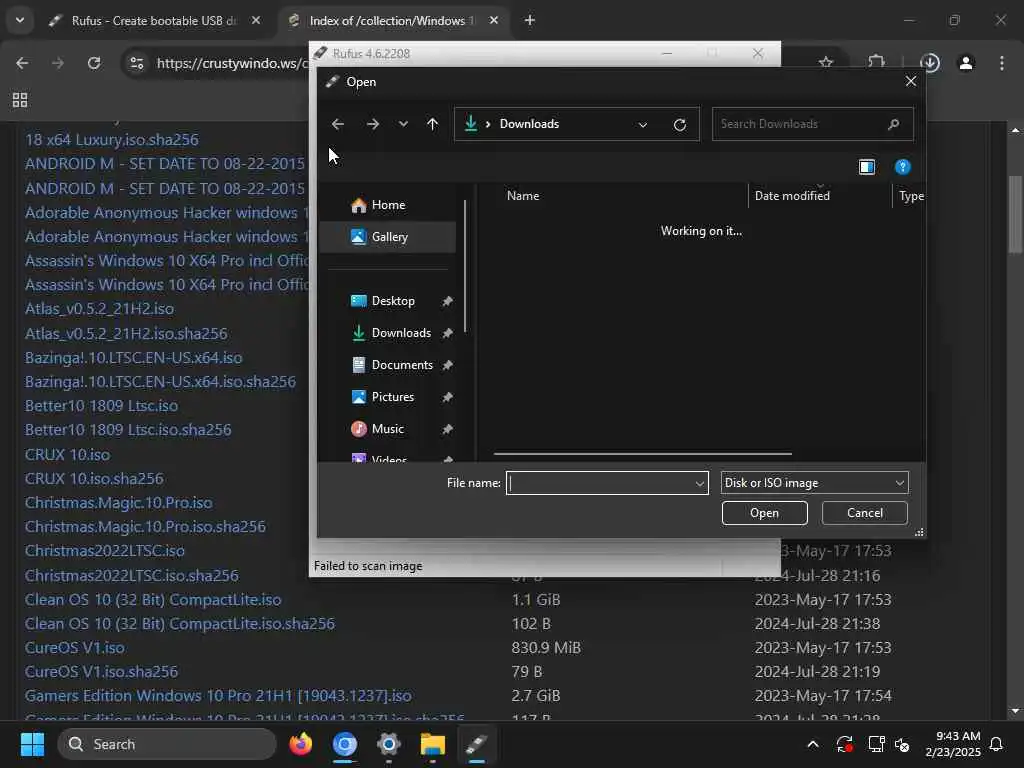Screen dimensions: 1024x768
Task: Bookmark this page with the star
Action: click(x=826, y=63)
